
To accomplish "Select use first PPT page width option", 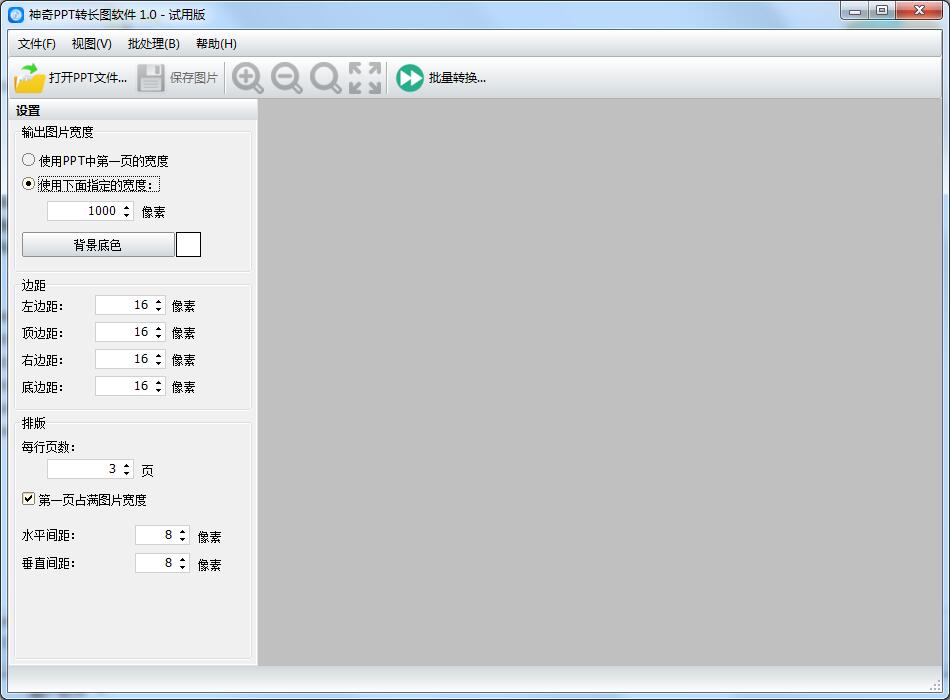I will [x=28, y=160].
